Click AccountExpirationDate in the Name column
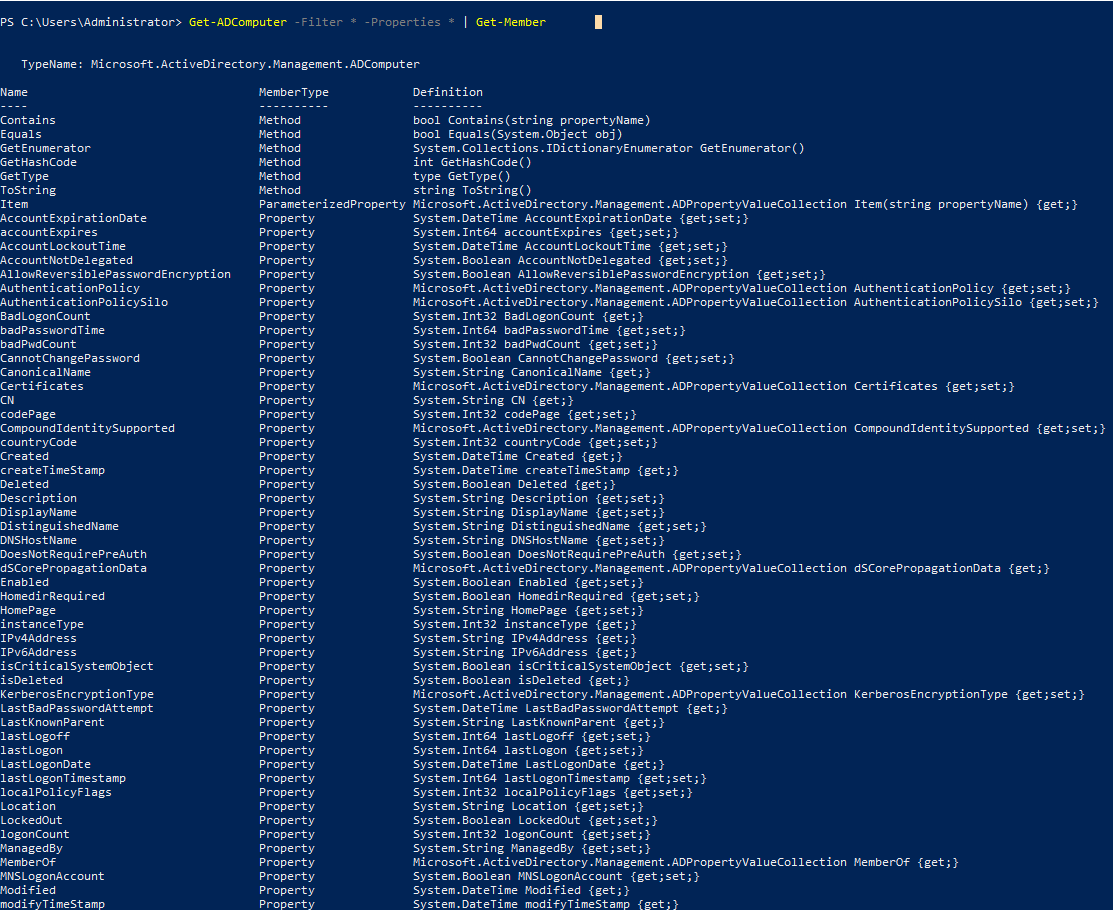The image size is (1113, 910). [x=73, y=218]
